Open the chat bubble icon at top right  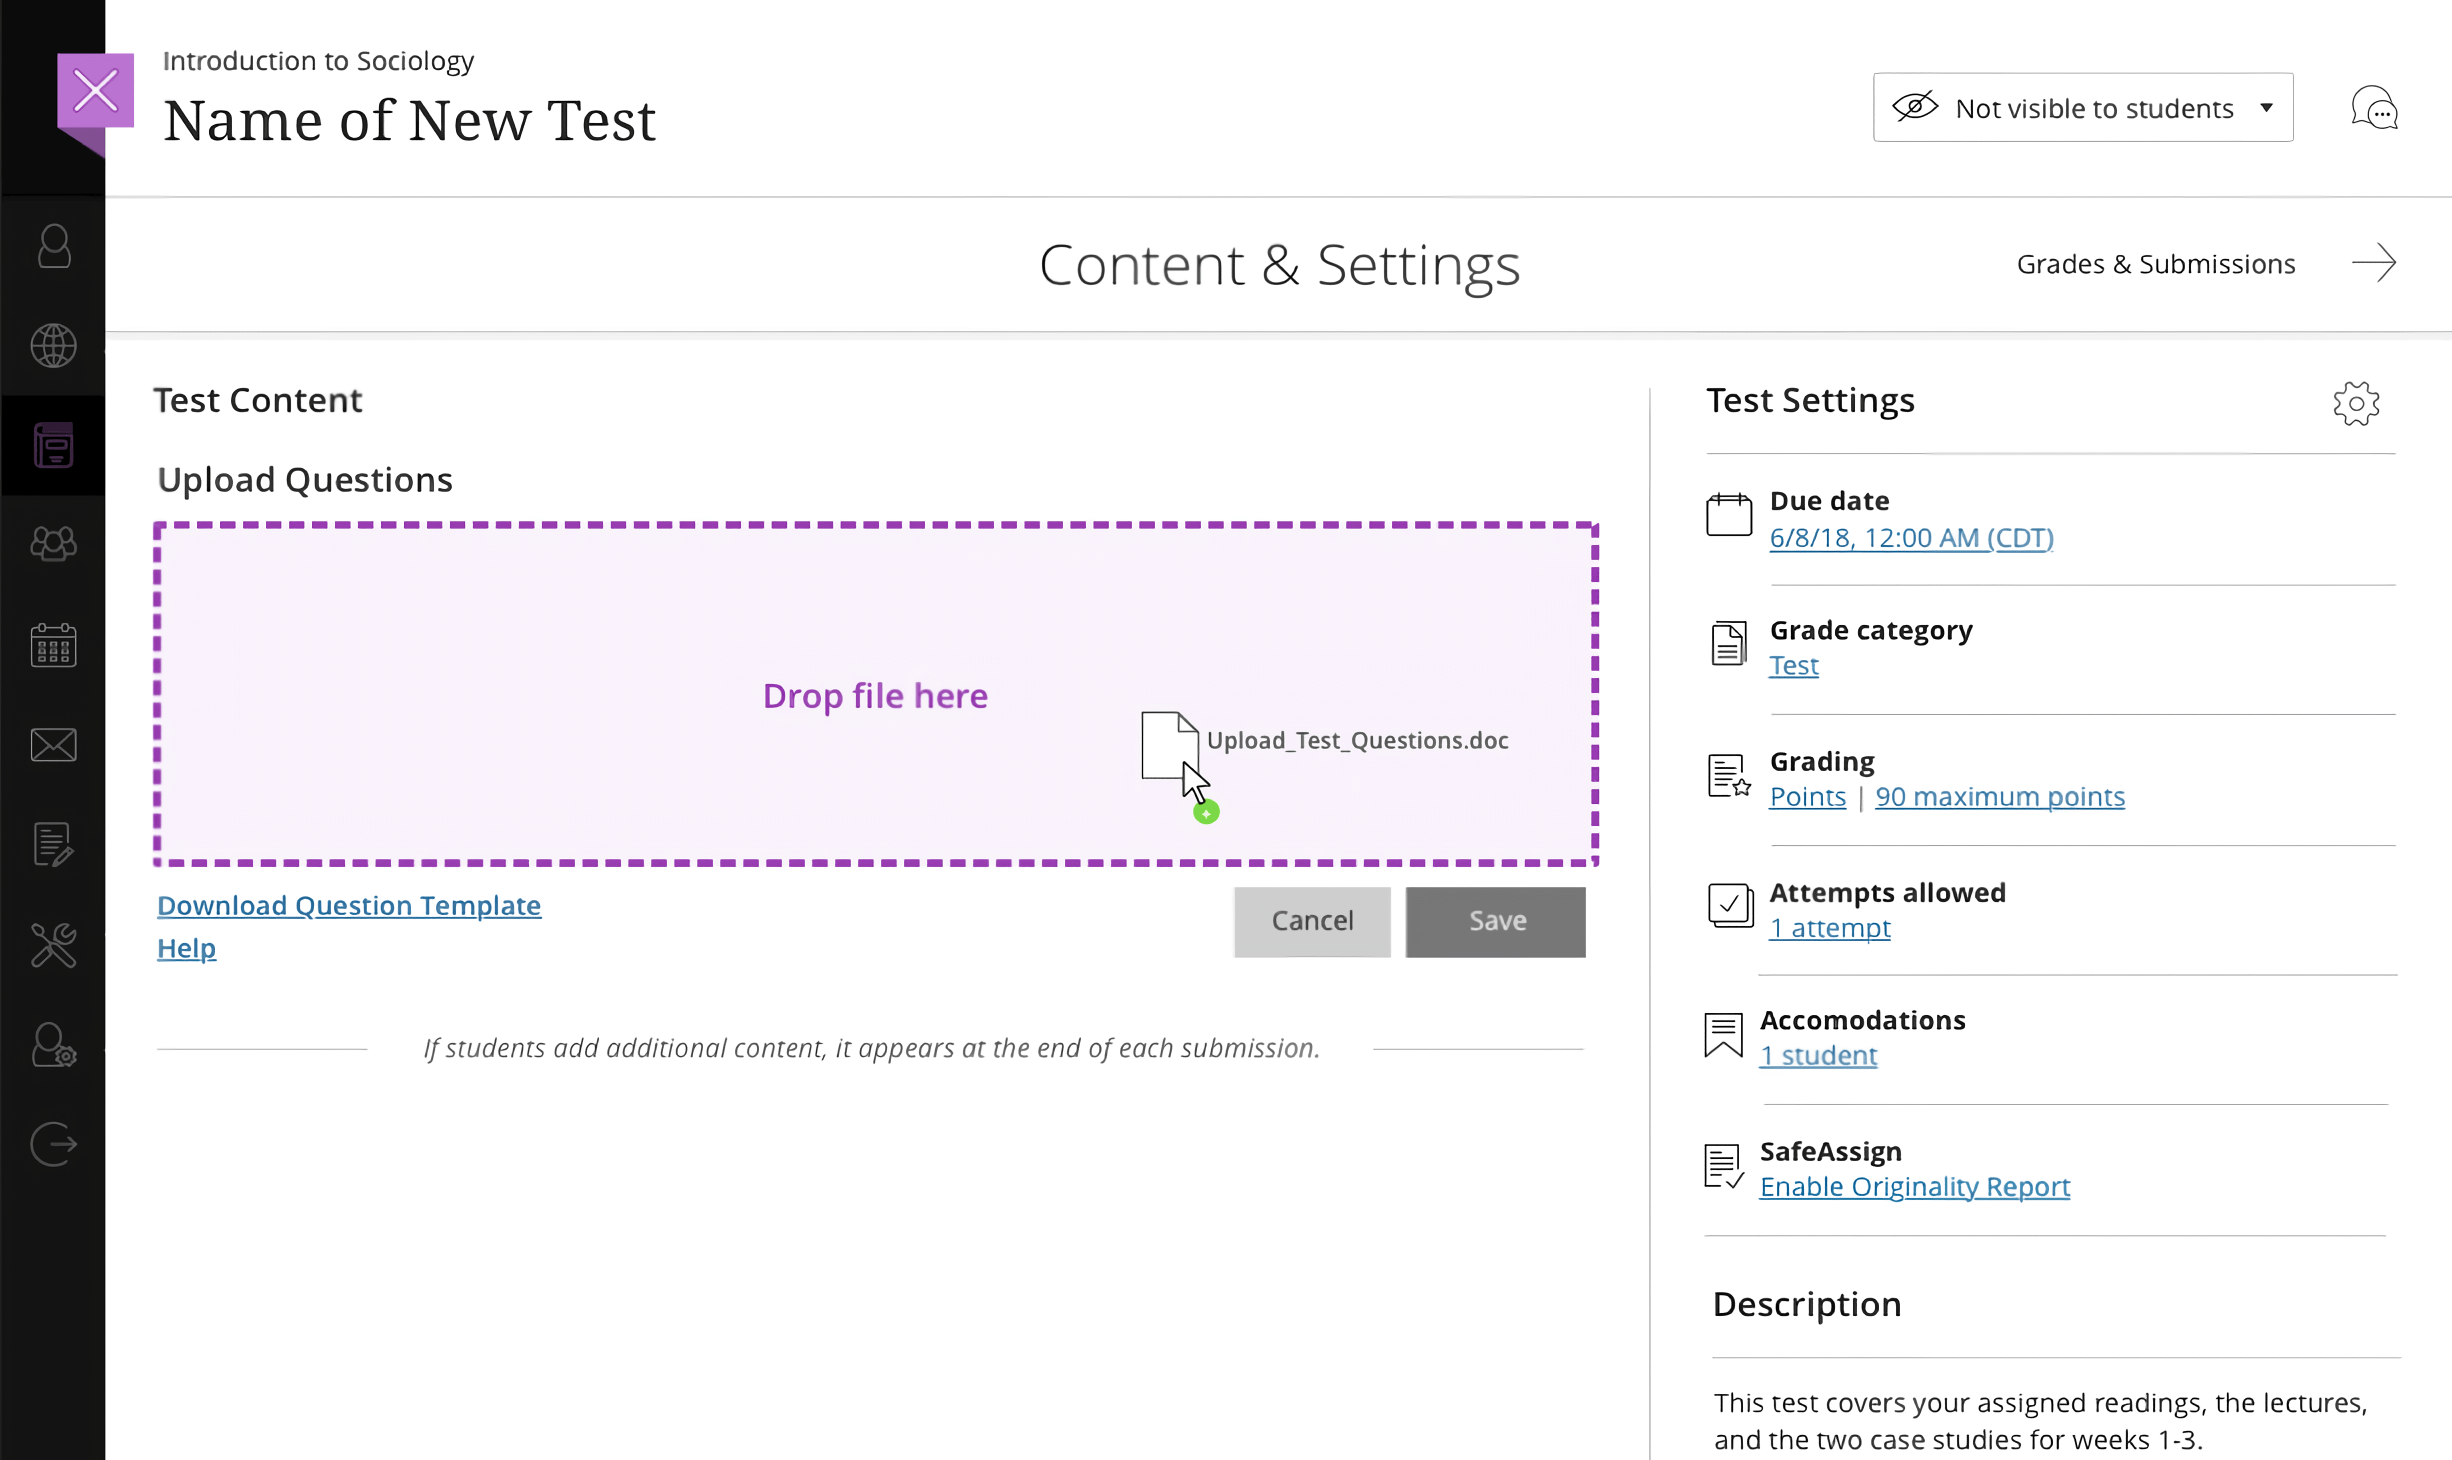pos(2375,107)
